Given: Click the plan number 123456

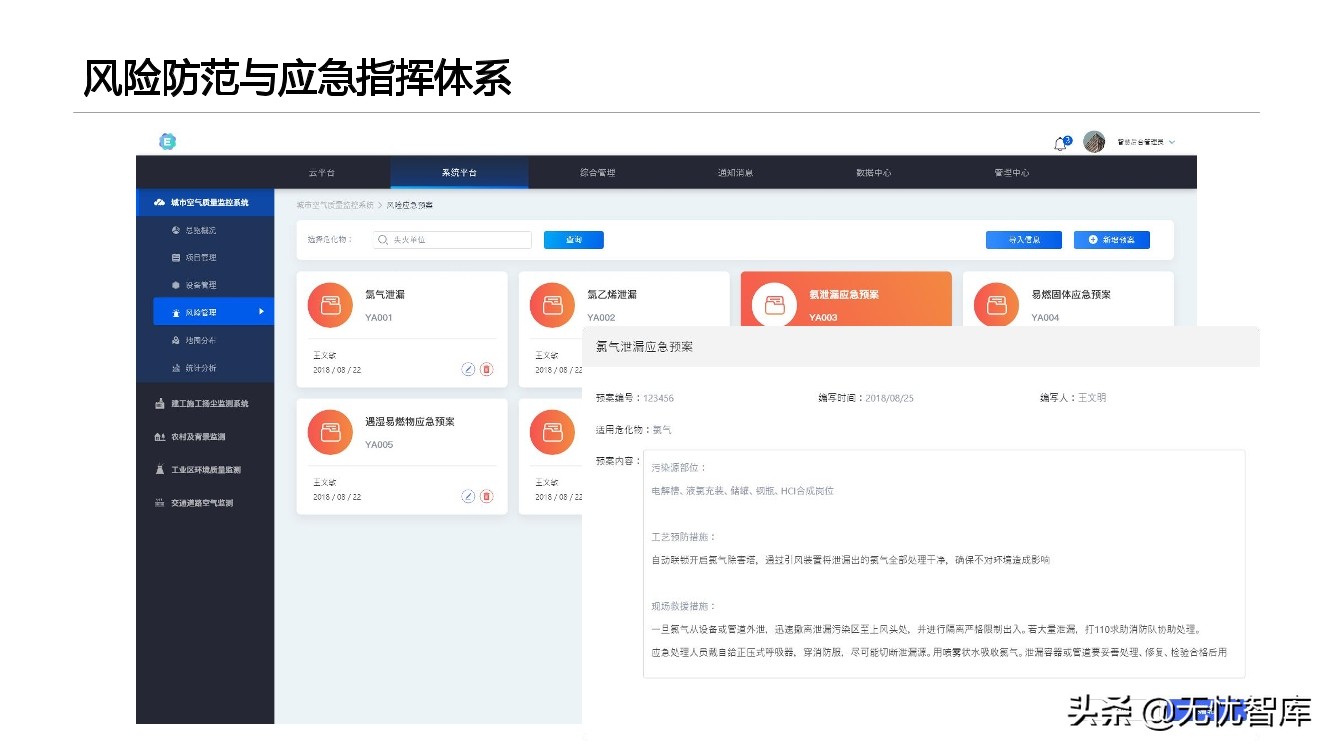Looking at the screenshot, I should click(658, 398).
